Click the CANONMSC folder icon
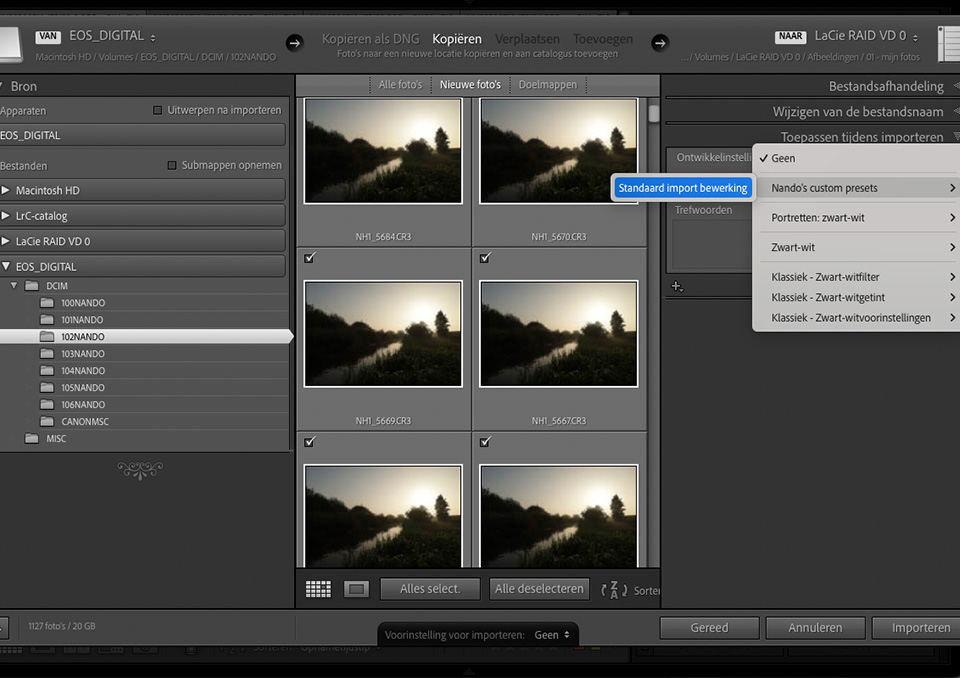The width and height of the screenshot is (960, 678). 47,421
